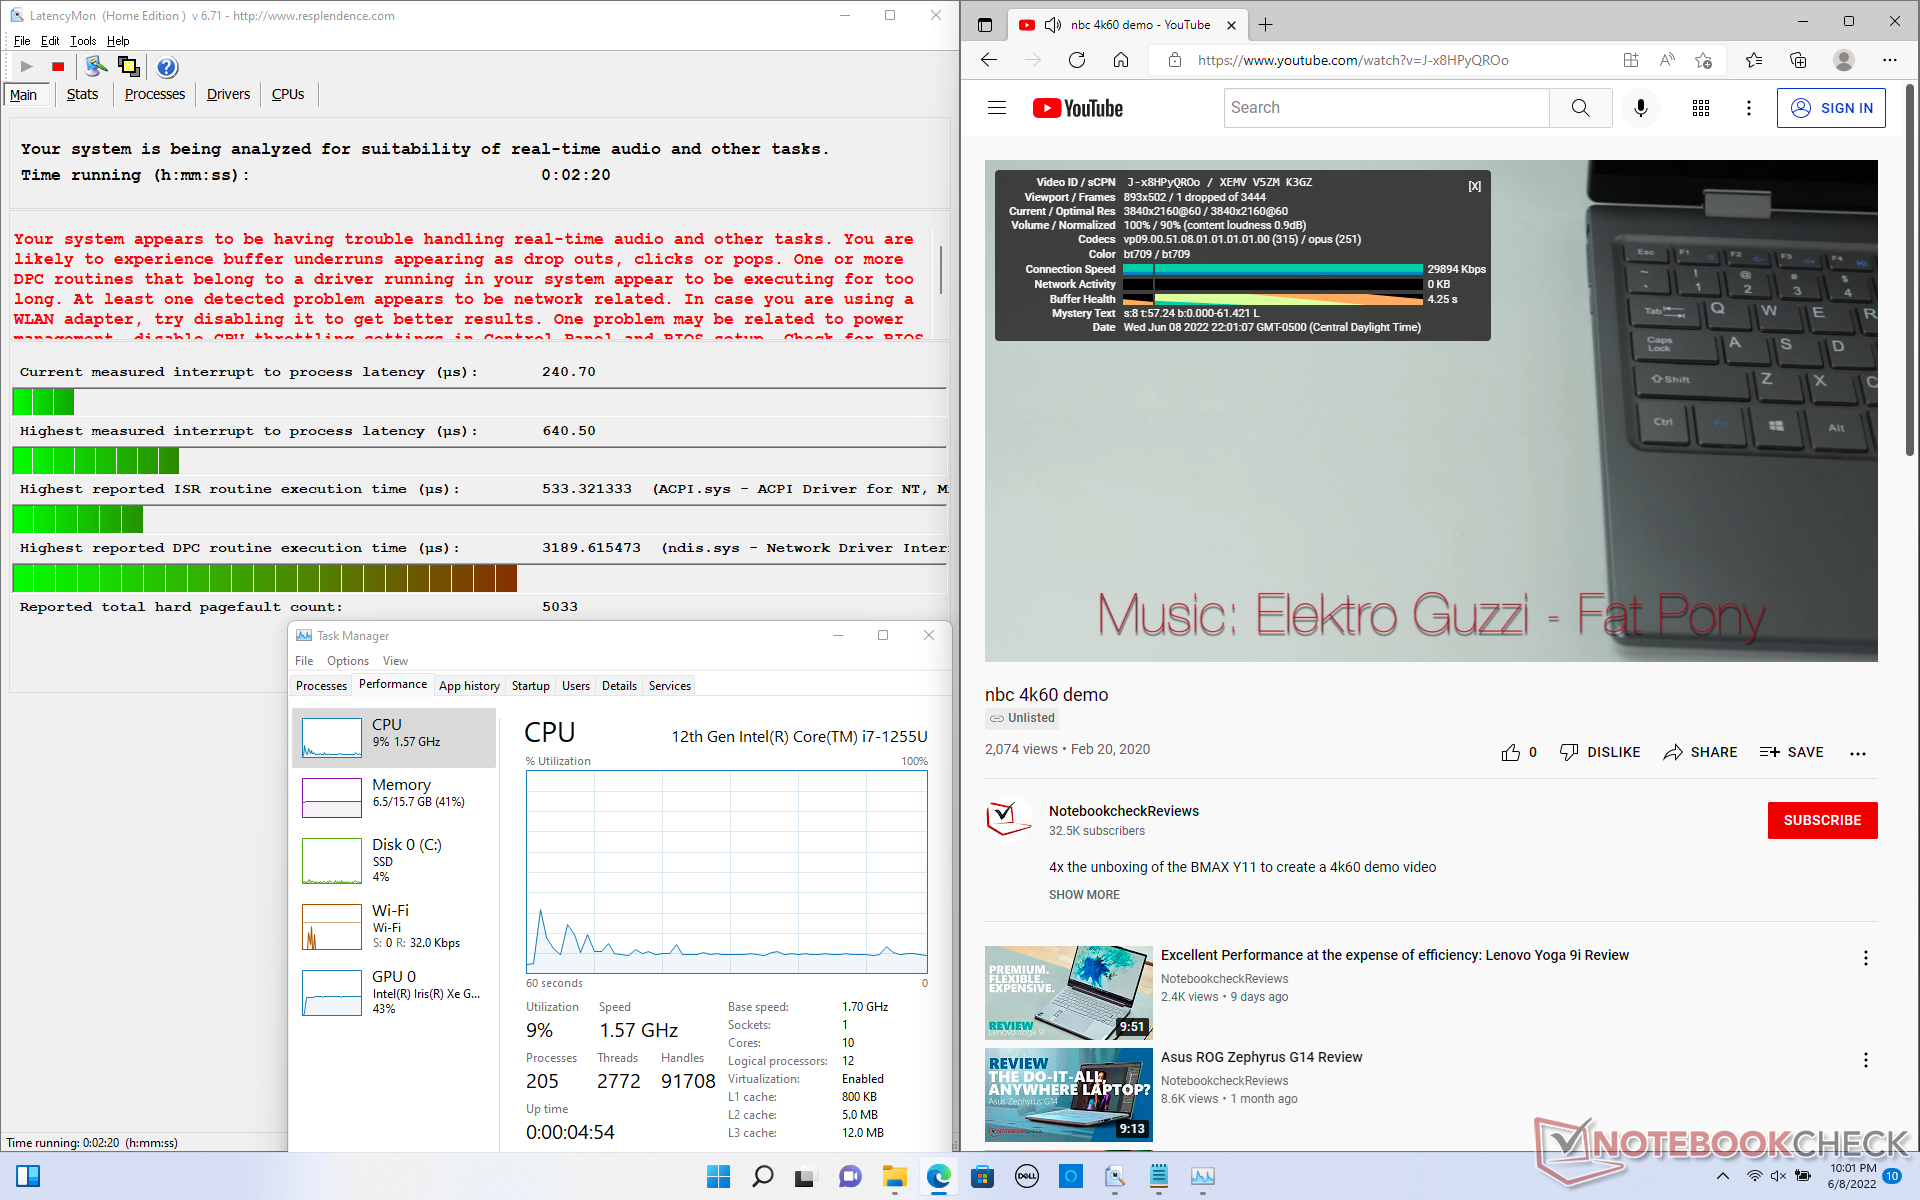Click the Edge profile avatar
Image resolution: width=1920 pixels, height=1200 pixels.
pos(1844,60)
